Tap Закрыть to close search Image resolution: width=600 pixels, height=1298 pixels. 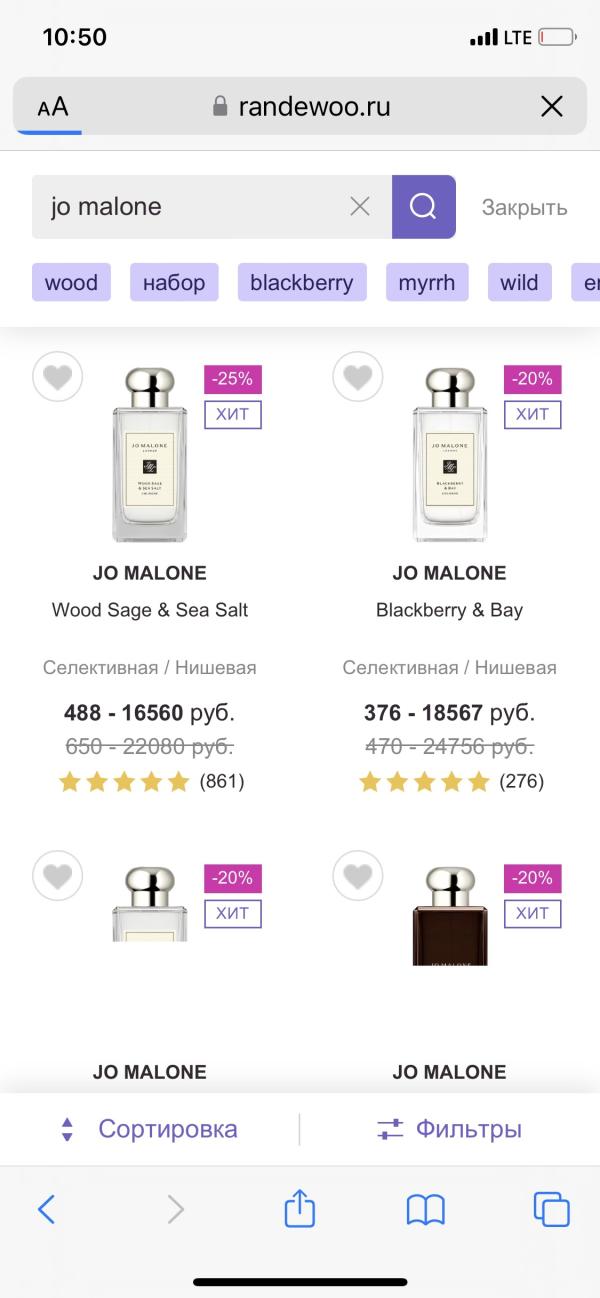pyautogui.click(x=524, y=207)
